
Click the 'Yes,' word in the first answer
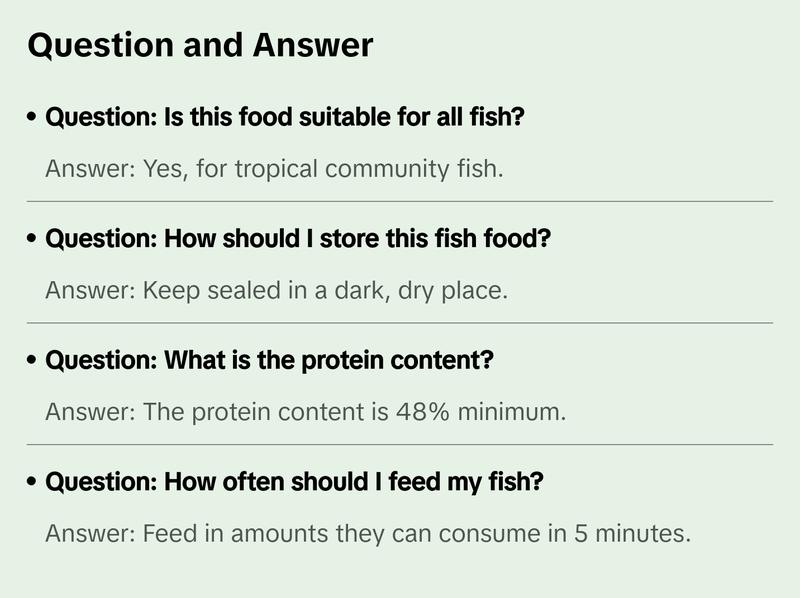pyautogui.click(x=164, y=169)
